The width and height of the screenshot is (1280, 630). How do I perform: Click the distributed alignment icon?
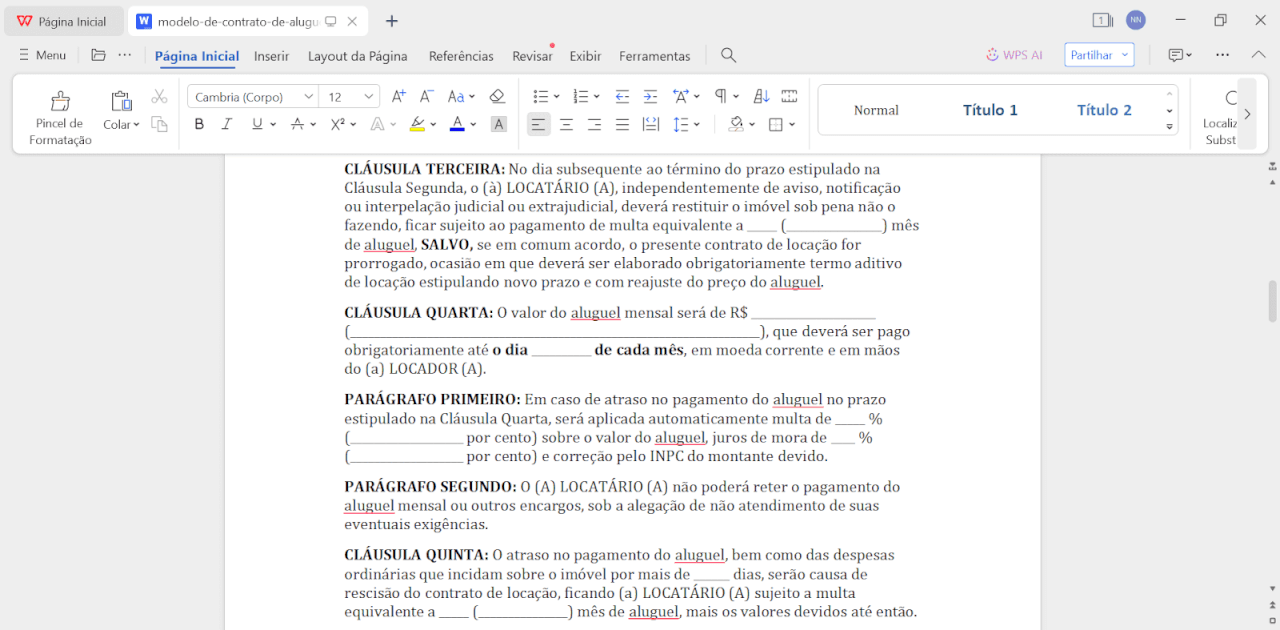[x=650, y=124]
